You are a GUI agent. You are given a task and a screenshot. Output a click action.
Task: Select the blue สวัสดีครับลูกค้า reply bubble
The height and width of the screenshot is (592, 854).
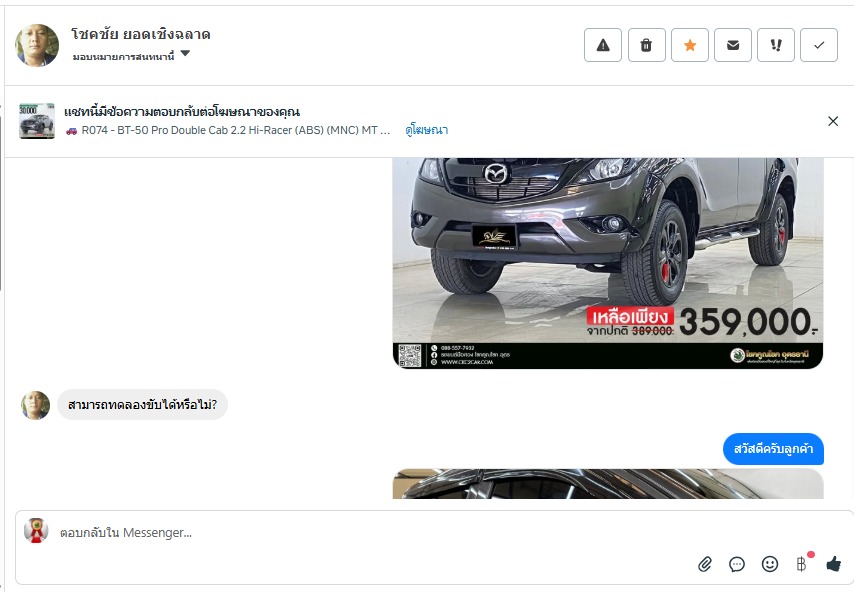[773, 449]
